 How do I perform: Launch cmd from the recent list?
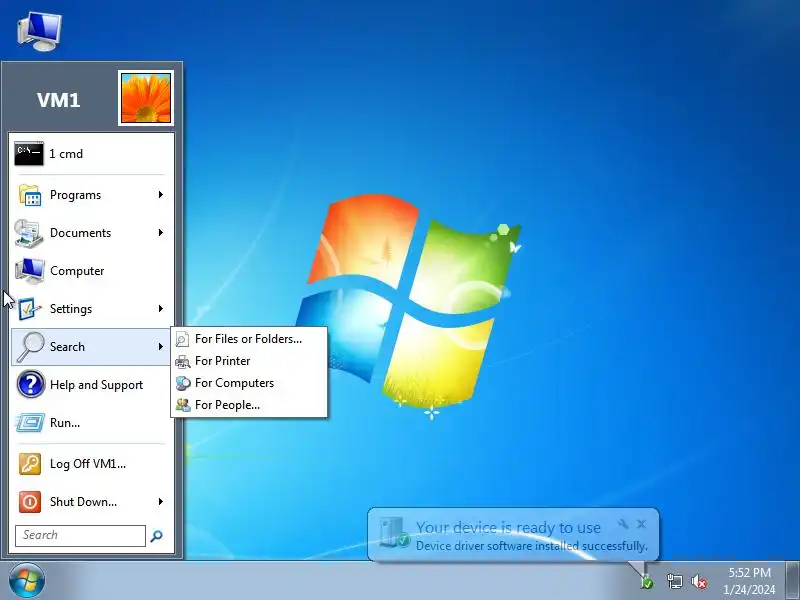coord(91,154)
